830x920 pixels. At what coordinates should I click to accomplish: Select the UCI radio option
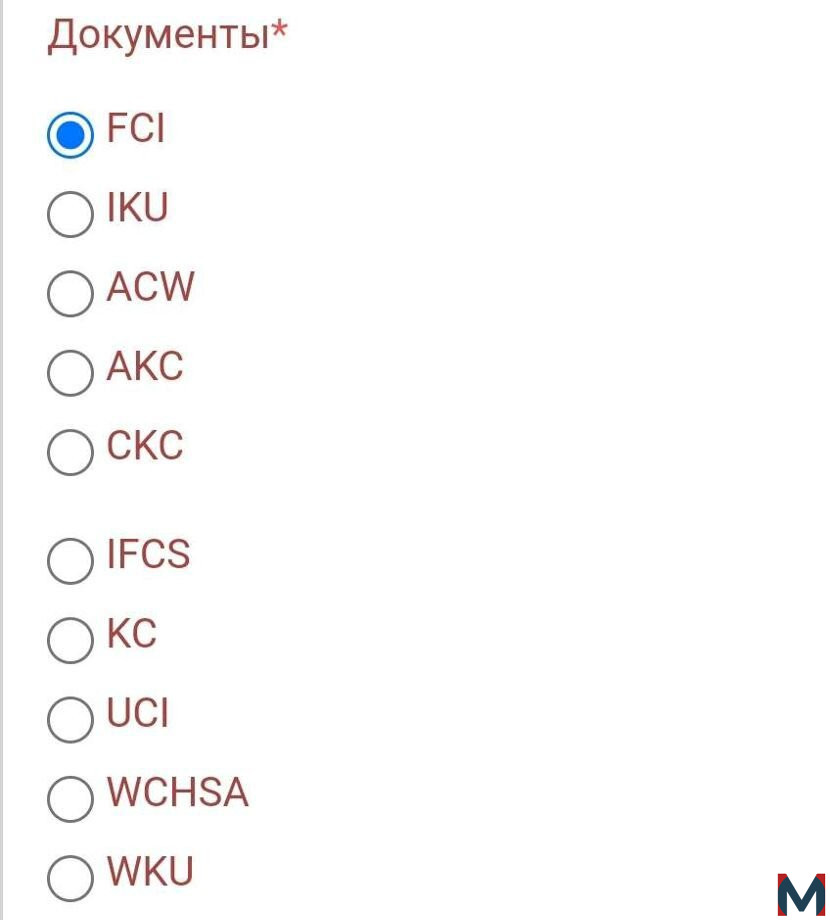pos(70,719)
